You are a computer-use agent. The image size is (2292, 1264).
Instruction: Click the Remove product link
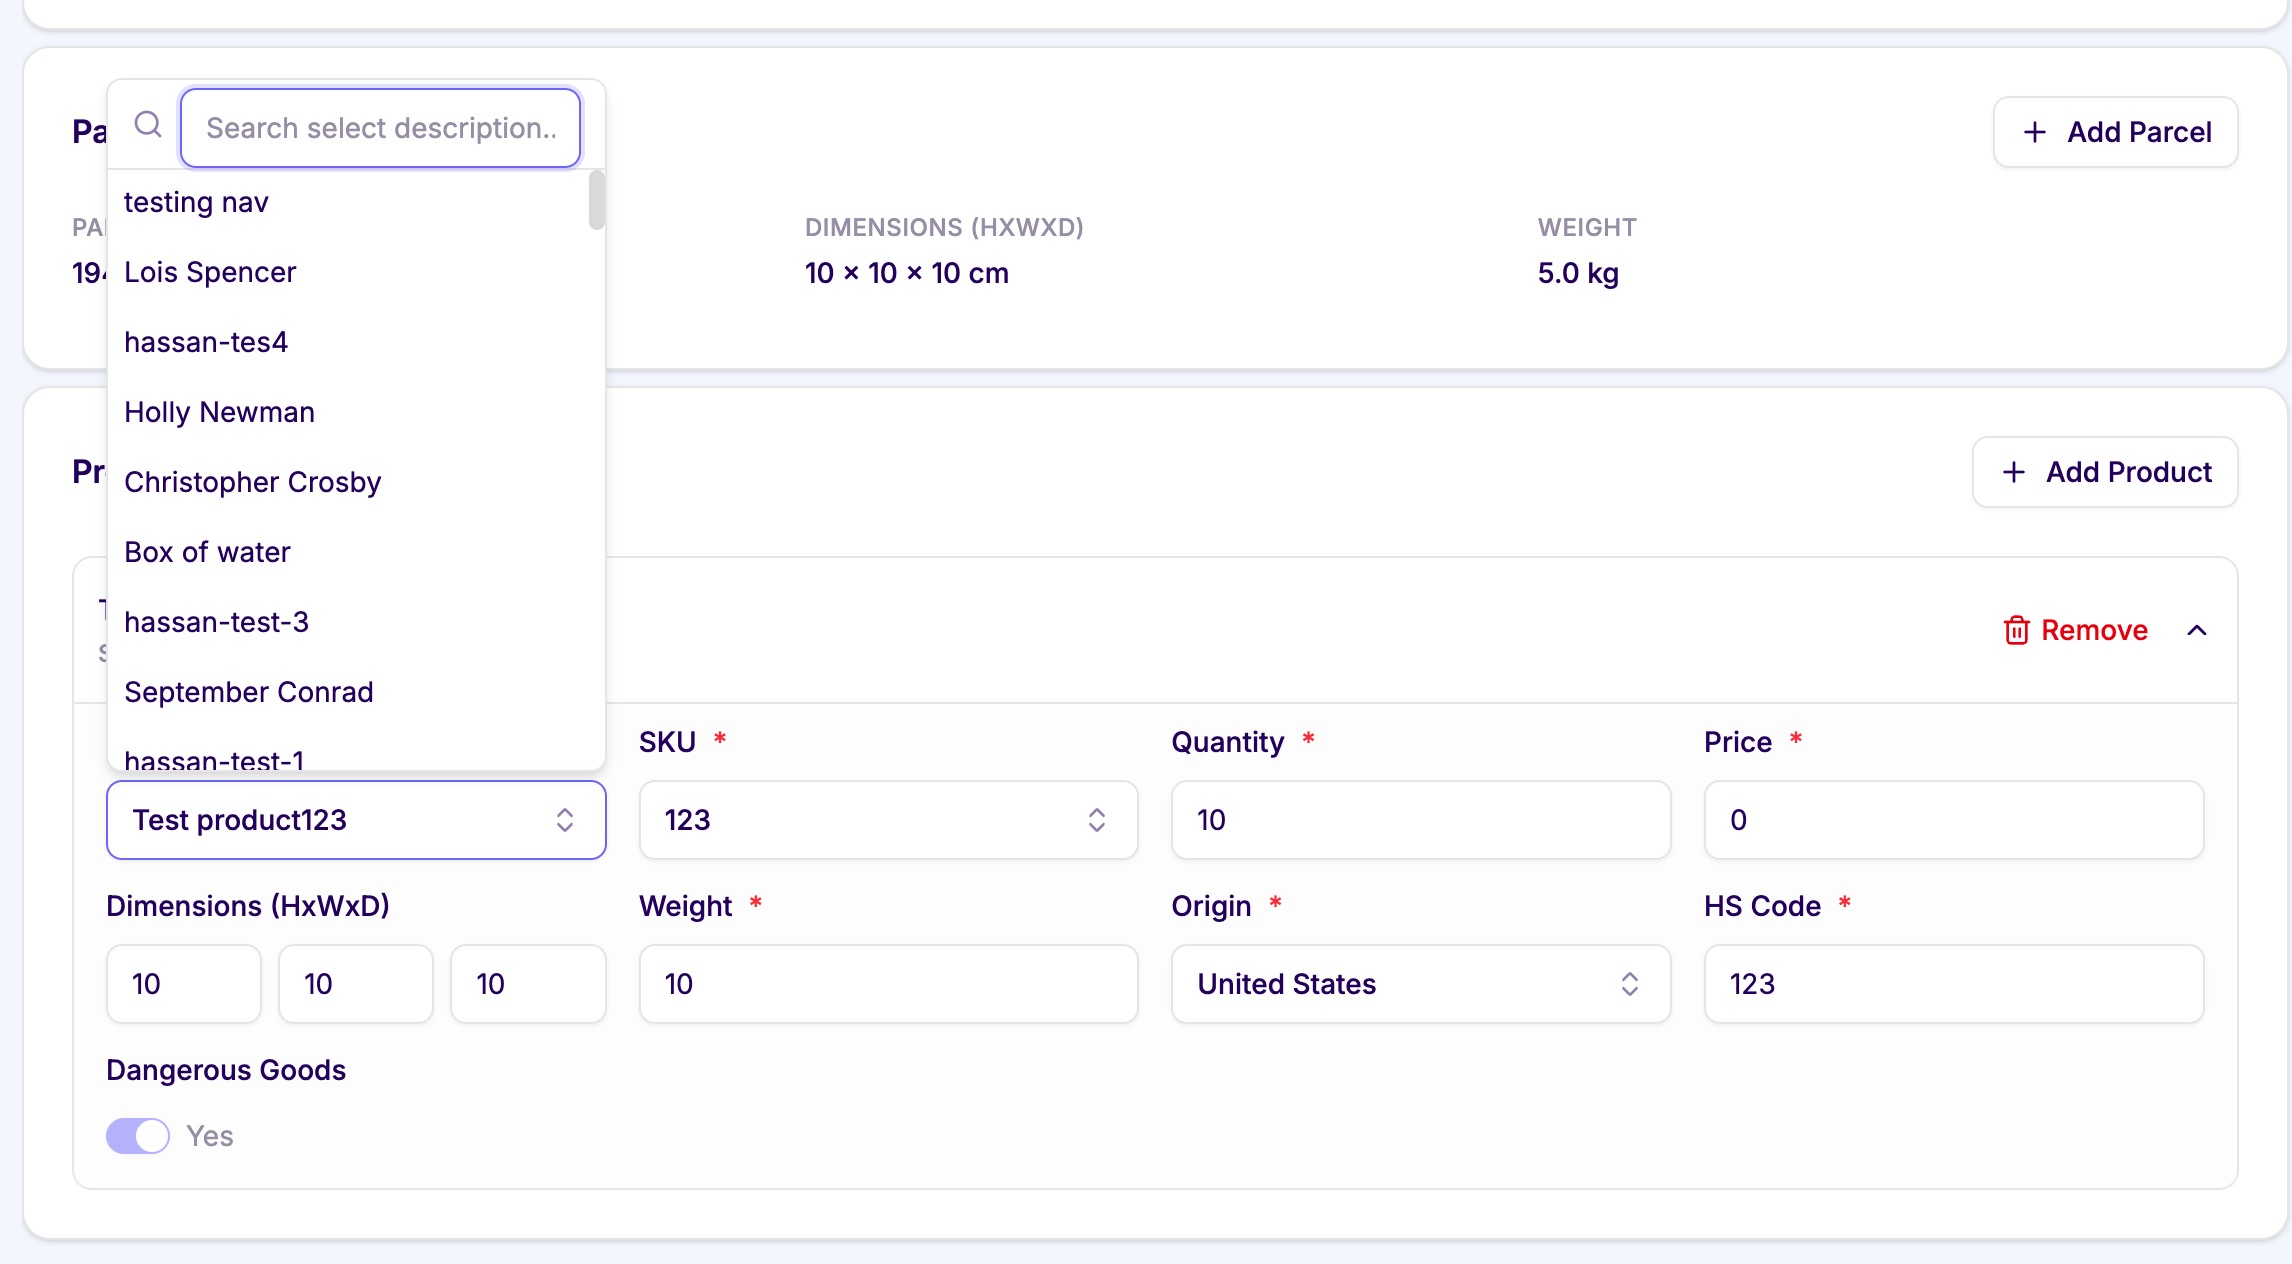[2093, 630]
